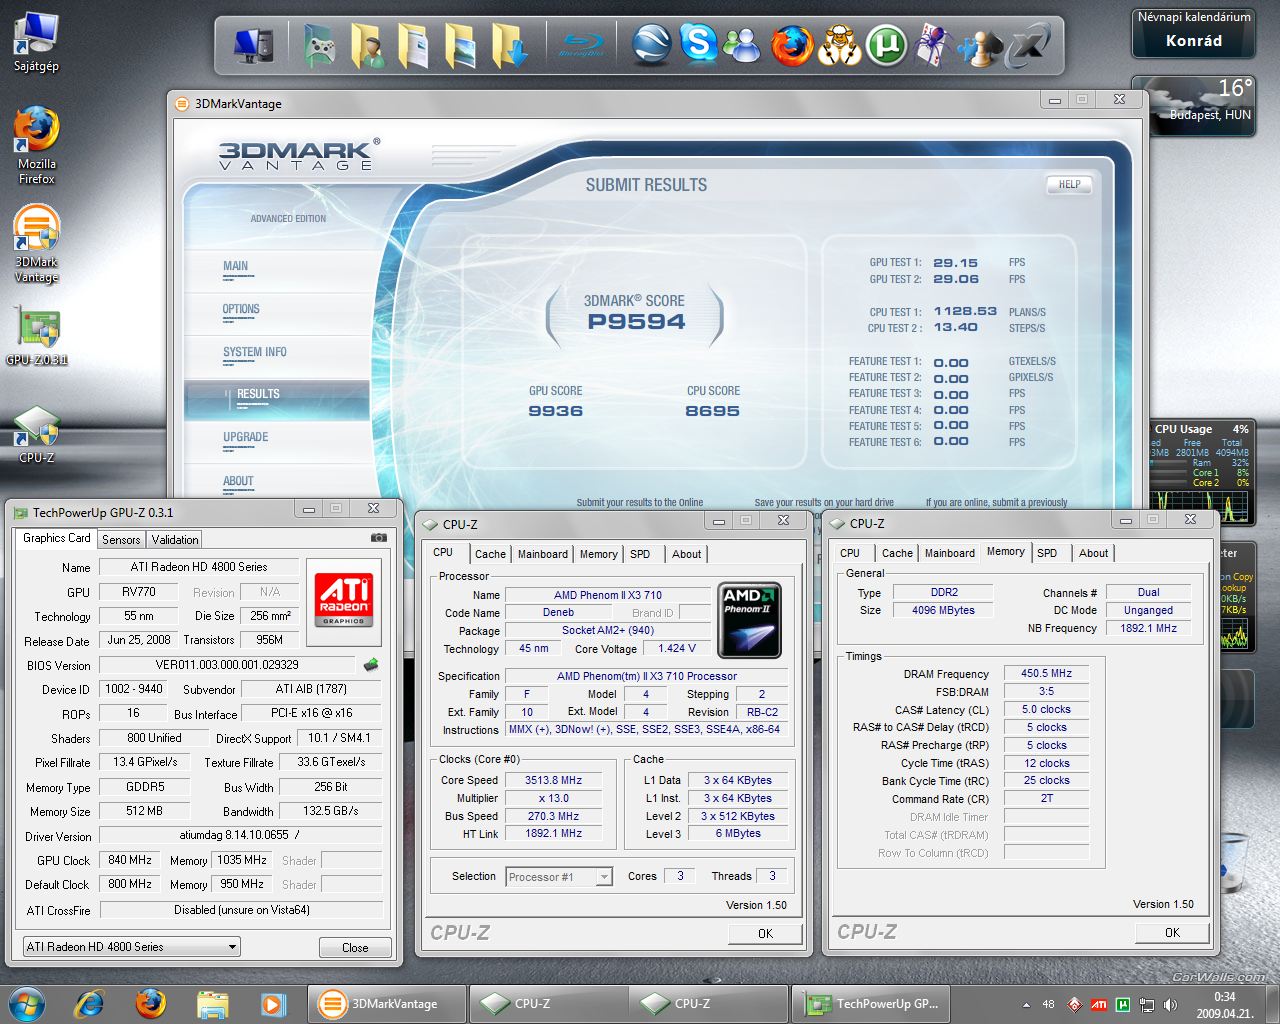Open the user profile folder in the dock
Image resolution: width=1280 pixels, height=1024 pixels.
pos(368,46)
